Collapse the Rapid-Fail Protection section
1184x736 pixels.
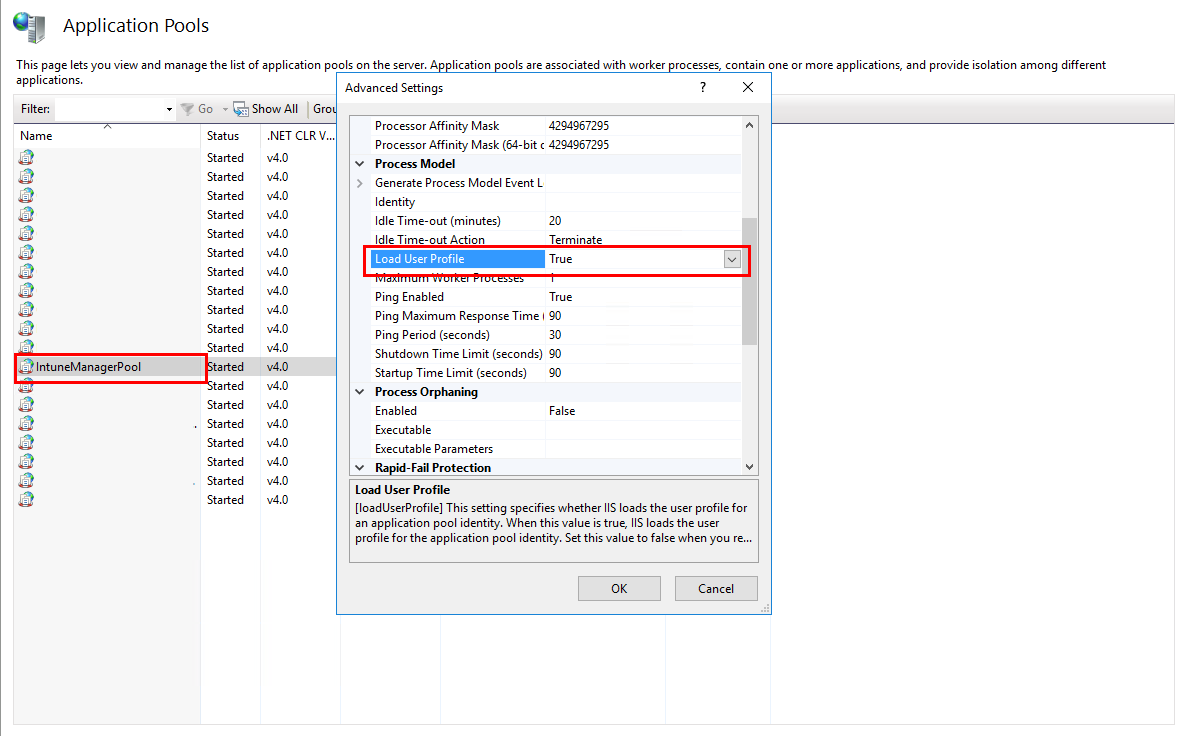click(360, 468)
